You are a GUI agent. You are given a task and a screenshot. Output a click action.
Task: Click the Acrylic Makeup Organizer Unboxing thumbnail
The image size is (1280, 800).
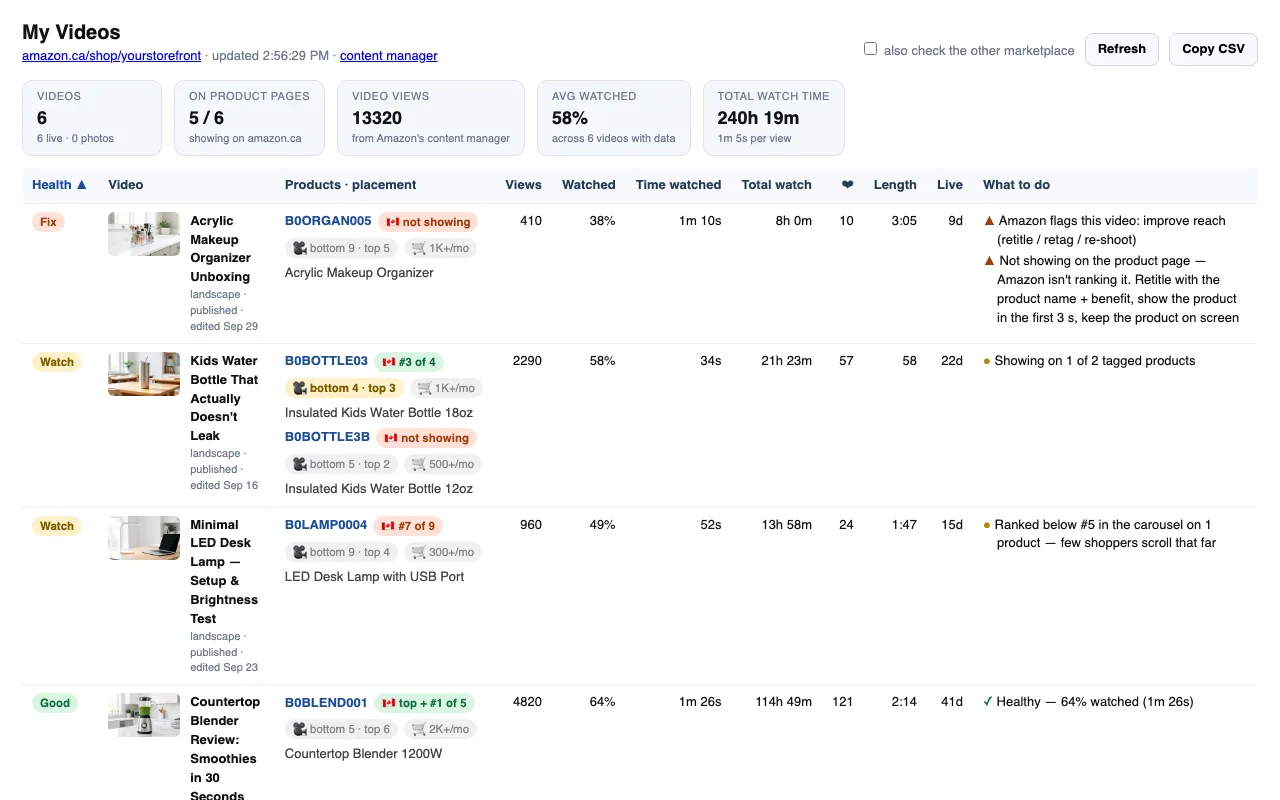click(144, 234)
